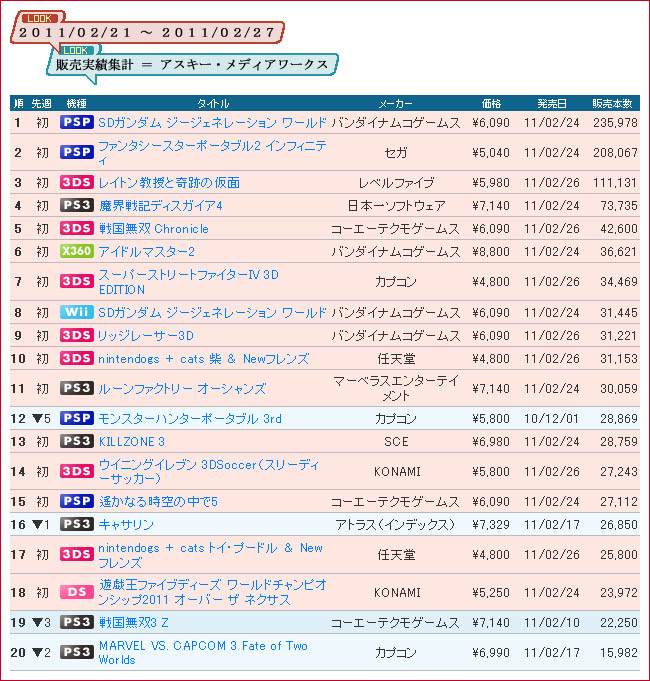This screenshot has width=650, height=681.
Task: Open 遊戯王ファイブディーズ ワールドチャンピオンシップ2011 link
Action: pyautogui.click(x=212, y=592)
